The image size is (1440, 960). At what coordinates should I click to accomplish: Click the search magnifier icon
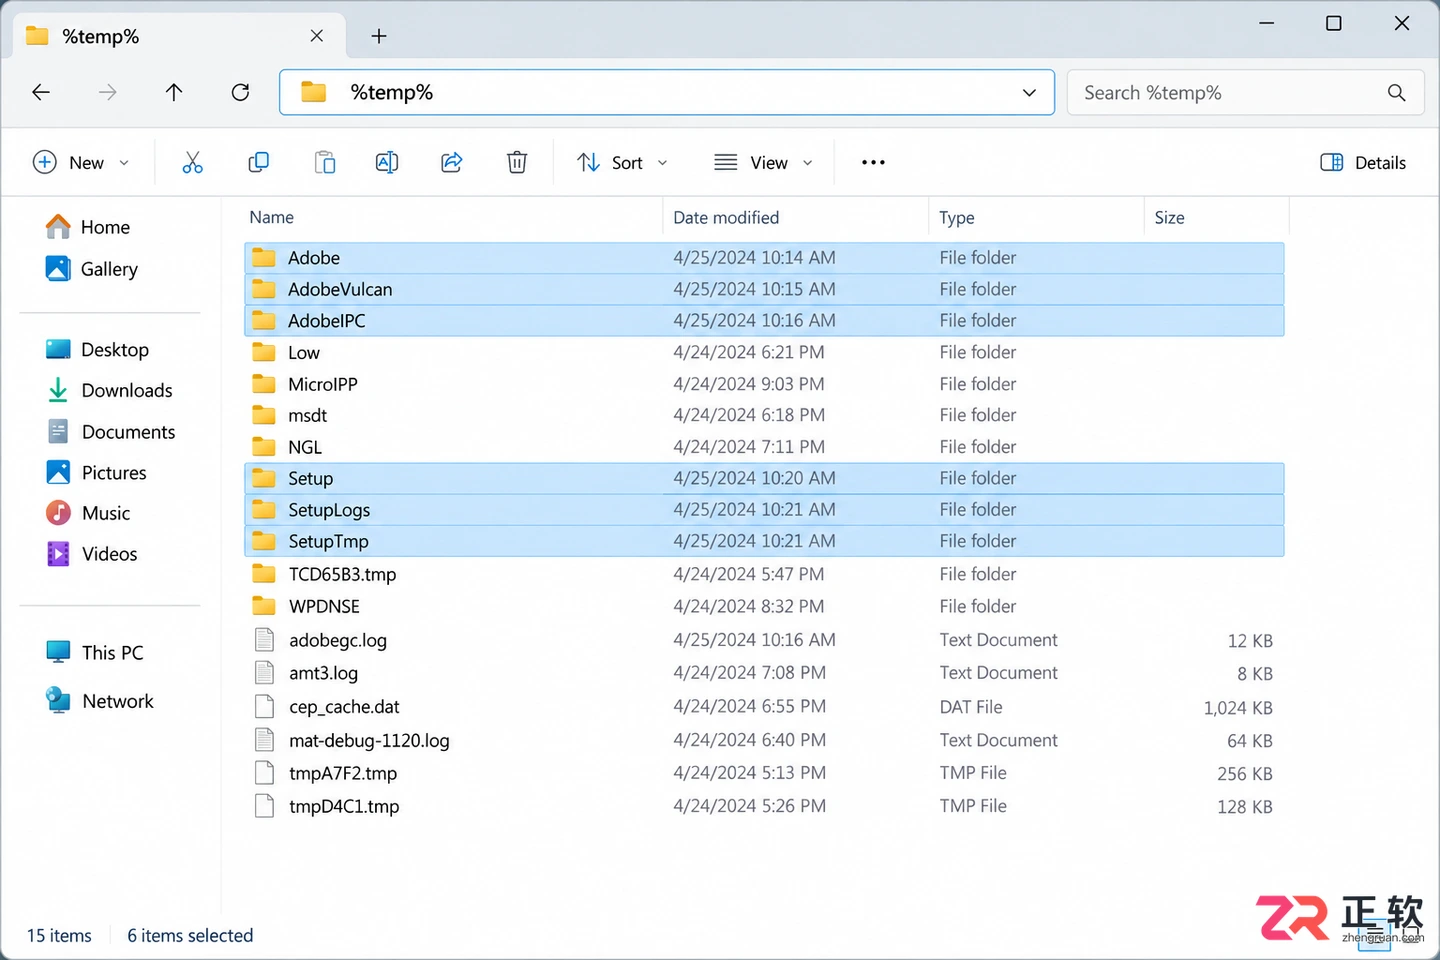pyautogui.click(x=1397, y=93)
